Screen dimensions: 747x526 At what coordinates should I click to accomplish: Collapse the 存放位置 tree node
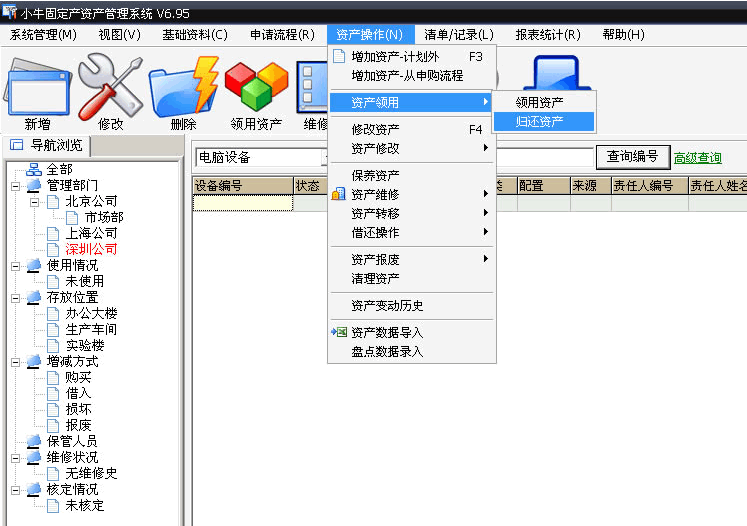click(15, 298)
